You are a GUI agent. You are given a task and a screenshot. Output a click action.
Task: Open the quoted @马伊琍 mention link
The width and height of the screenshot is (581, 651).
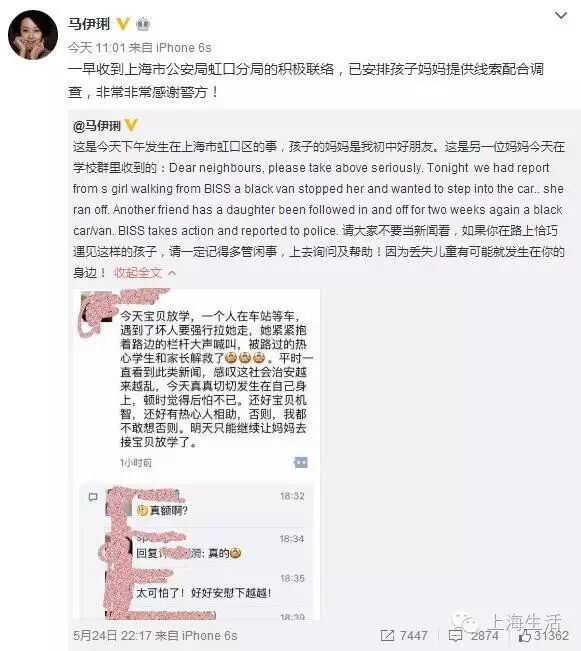97,125
